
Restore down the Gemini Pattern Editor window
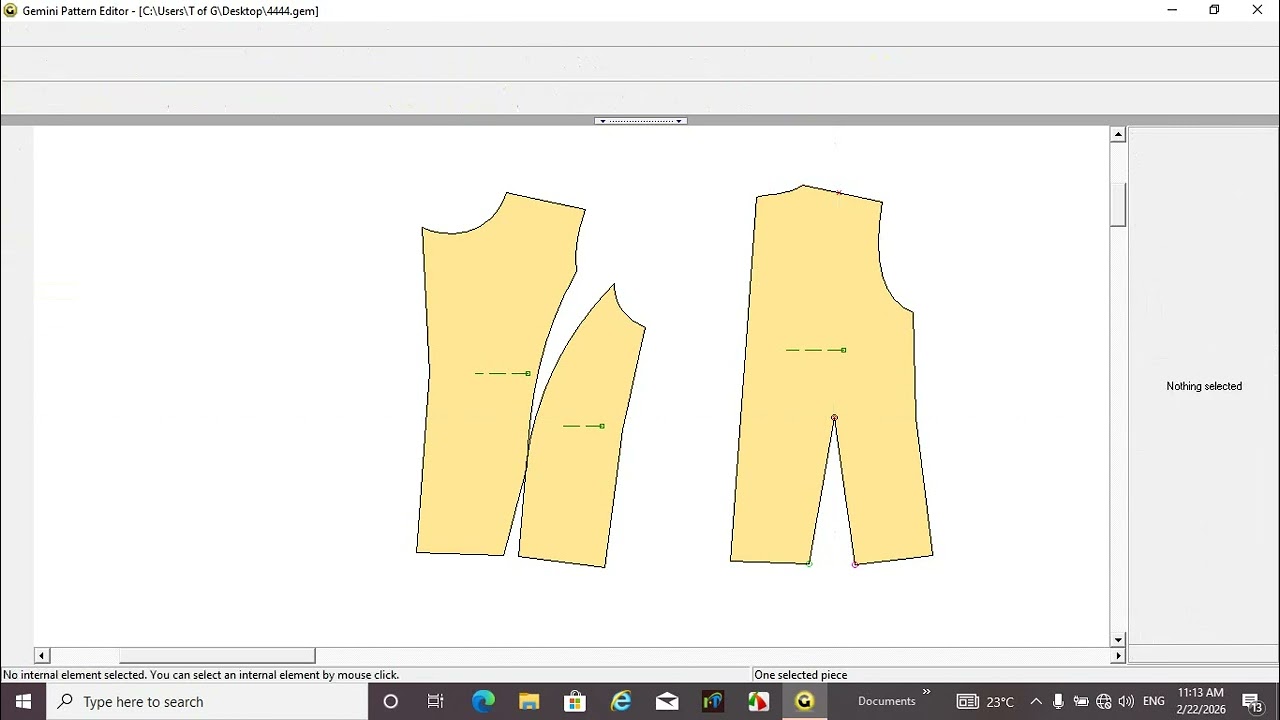1214,10
